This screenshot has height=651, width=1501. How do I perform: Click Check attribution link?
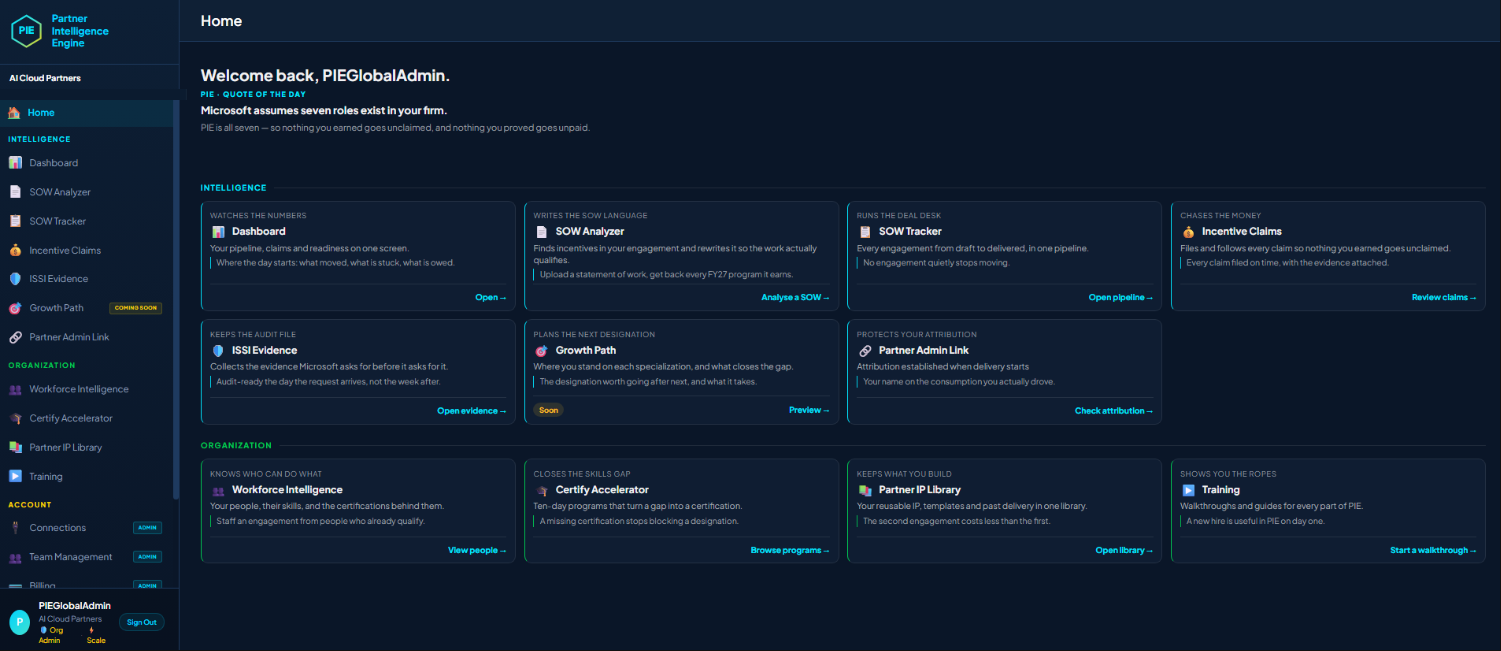(x=1114, y=411)
